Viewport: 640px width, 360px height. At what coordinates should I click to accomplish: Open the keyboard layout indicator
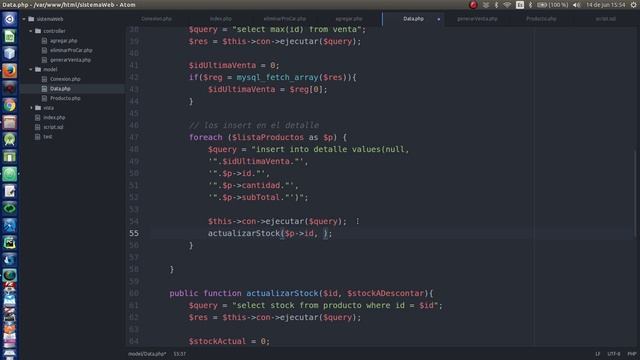coord(520,5)
